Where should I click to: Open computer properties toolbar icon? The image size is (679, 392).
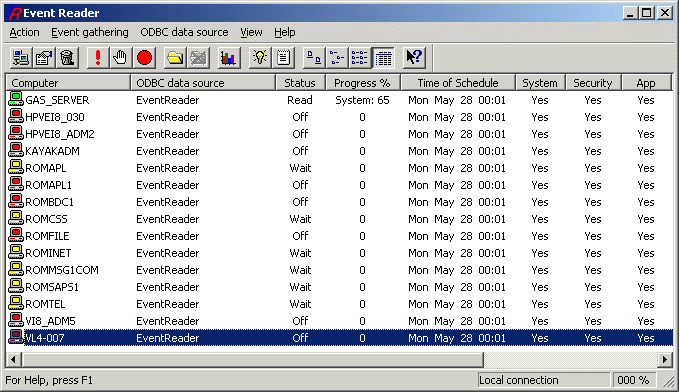44,58
